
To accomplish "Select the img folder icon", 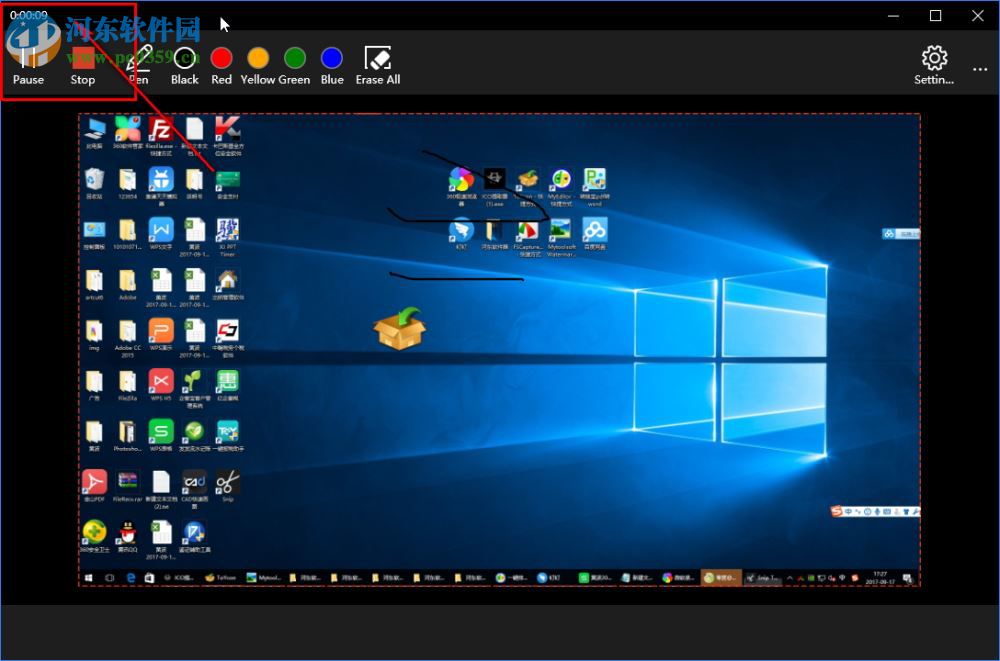I will coord(94,335).
